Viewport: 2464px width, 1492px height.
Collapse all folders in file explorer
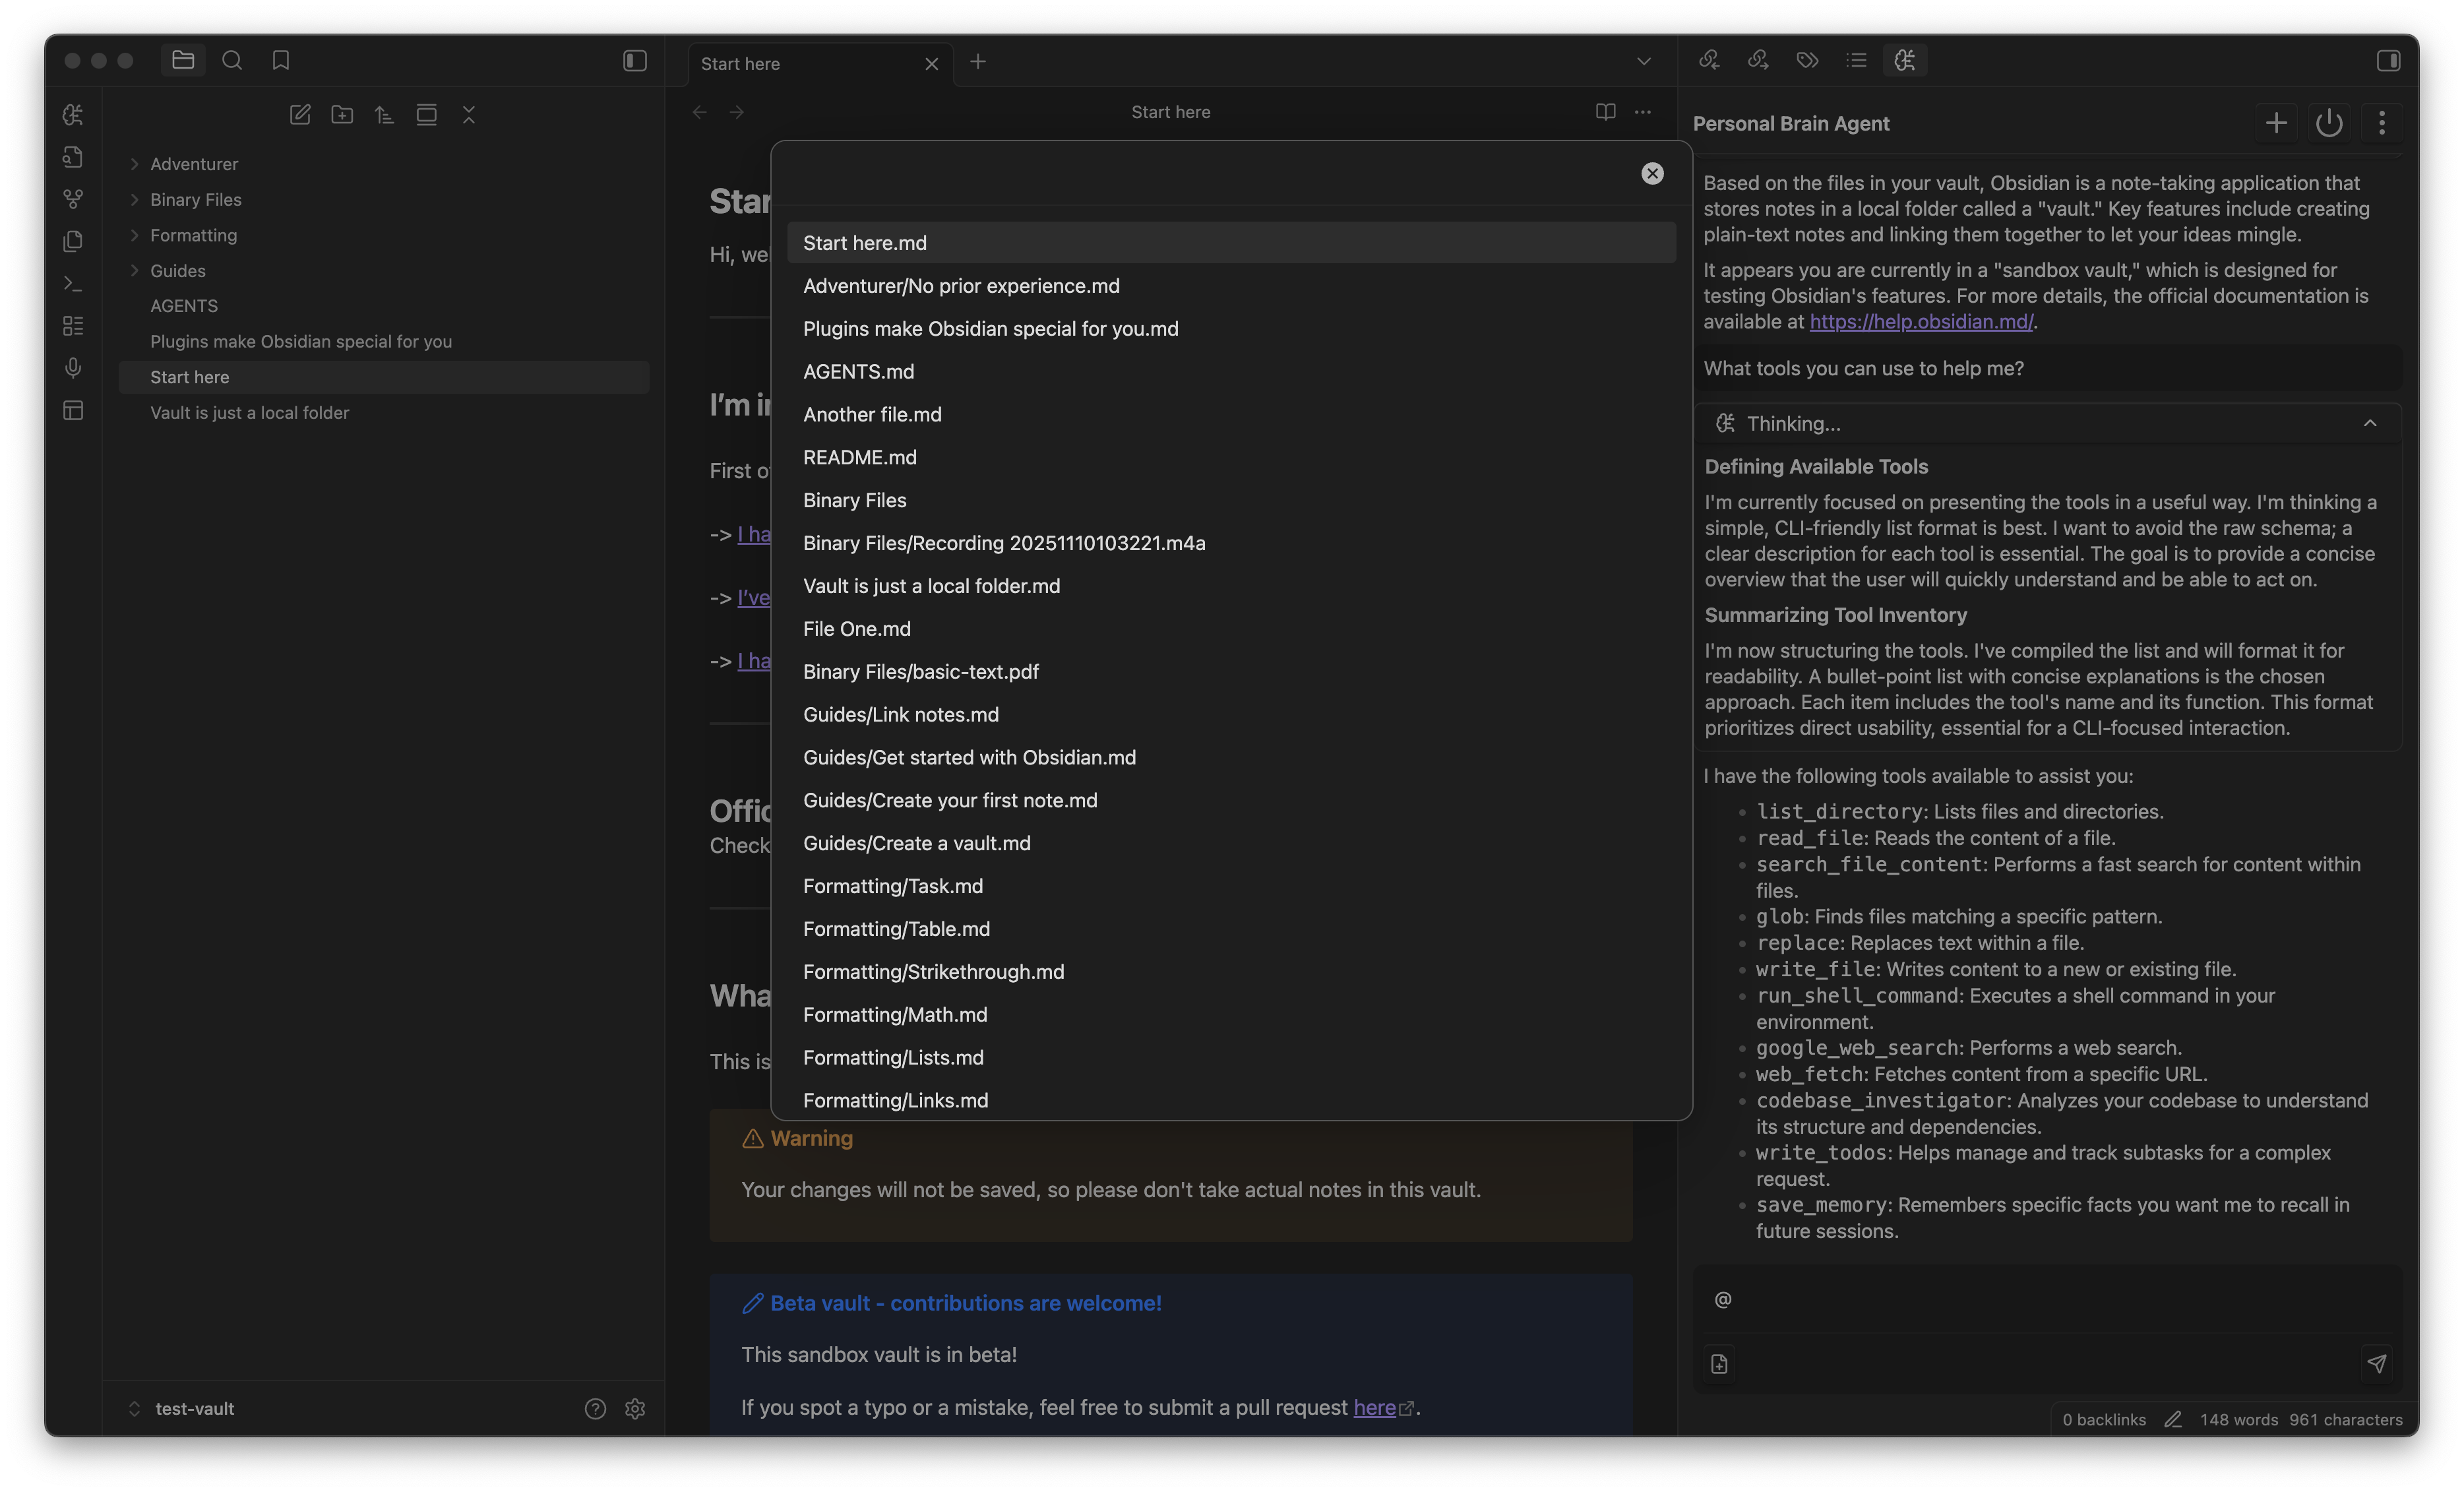coord(469,115)
